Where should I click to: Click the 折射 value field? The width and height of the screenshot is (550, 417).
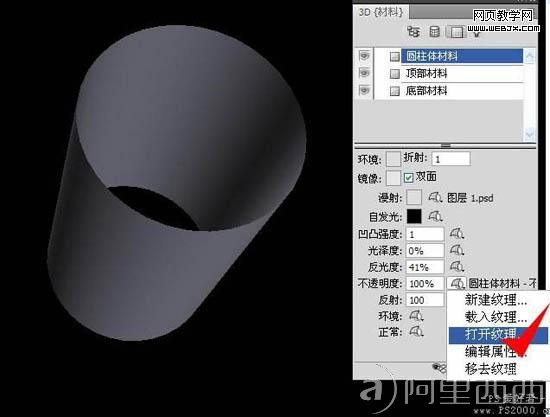(451, 159)
